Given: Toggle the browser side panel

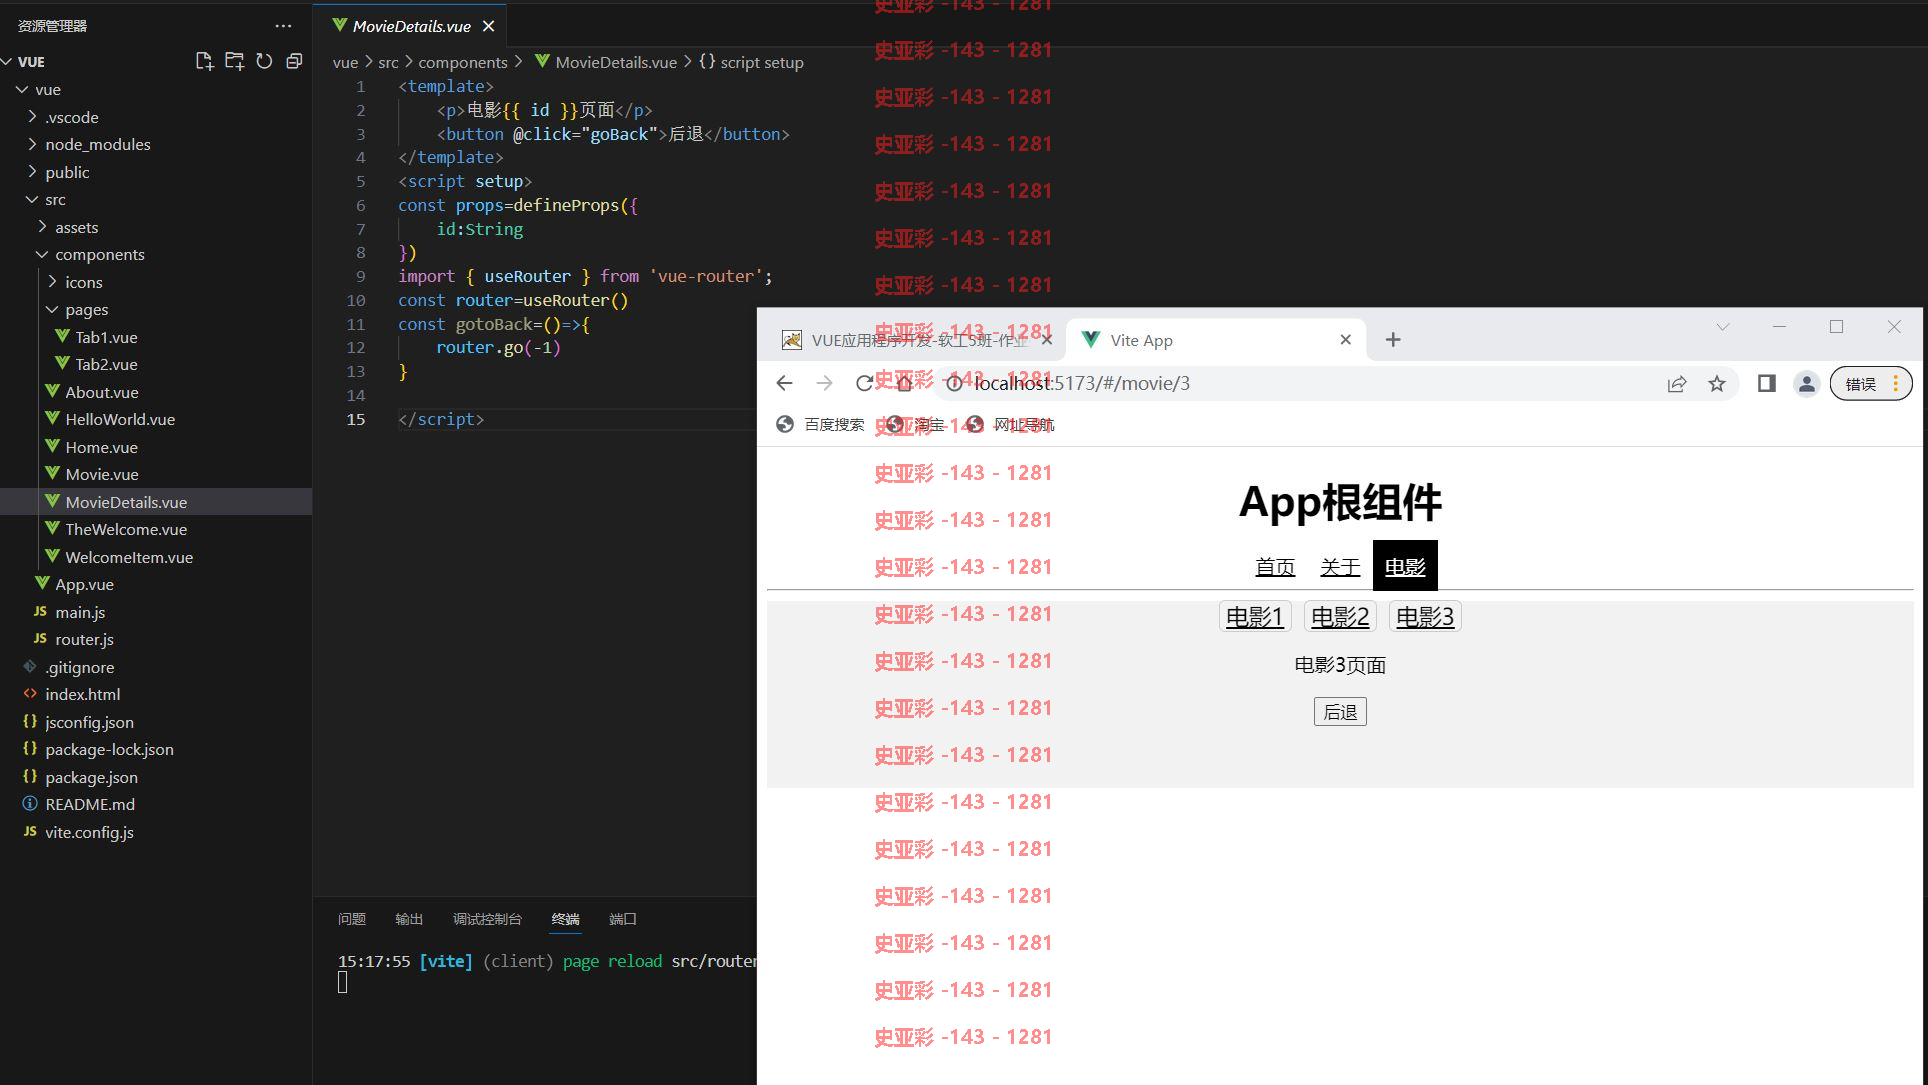Looking at the screenshot, I should (1767, 383).
